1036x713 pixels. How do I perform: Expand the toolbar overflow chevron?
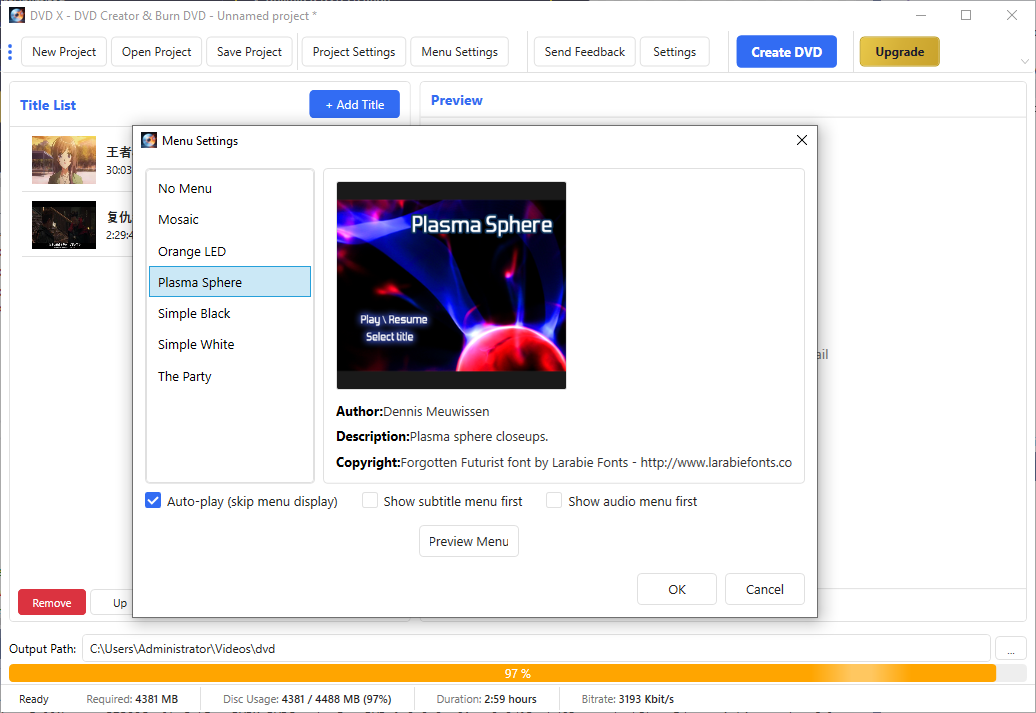1025,61
